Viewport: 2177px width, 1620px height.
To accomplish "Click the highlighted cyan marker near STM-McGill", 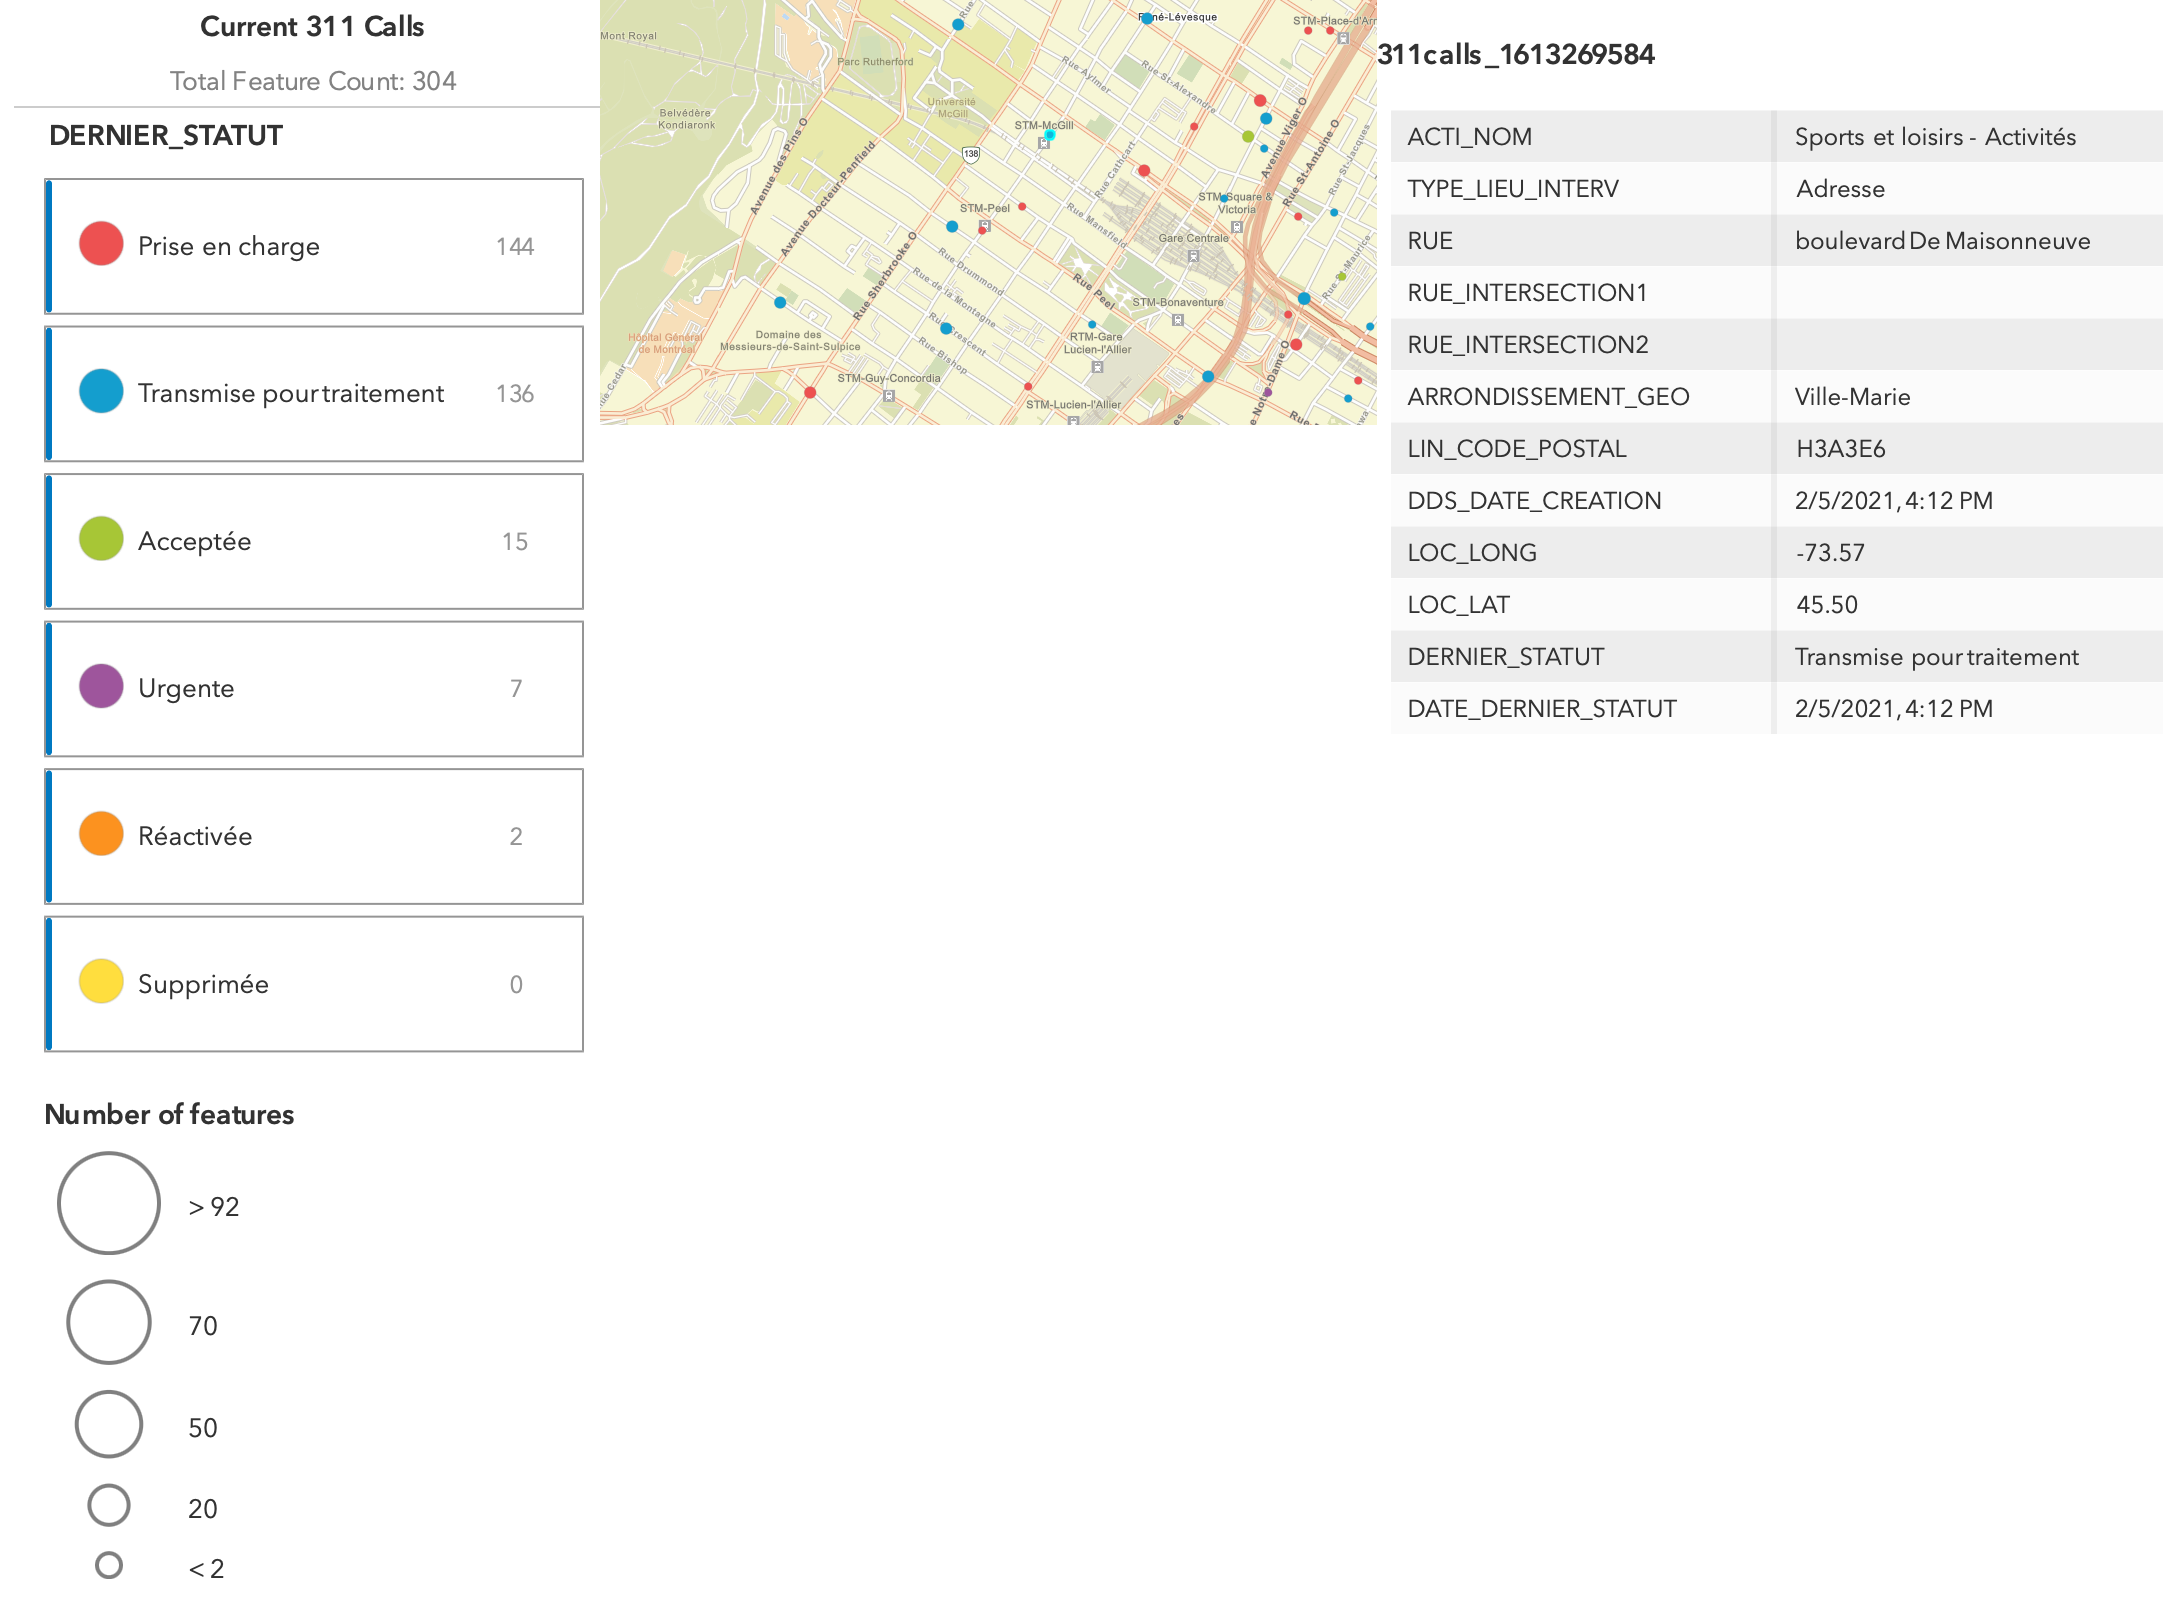I will point(1050,134).
